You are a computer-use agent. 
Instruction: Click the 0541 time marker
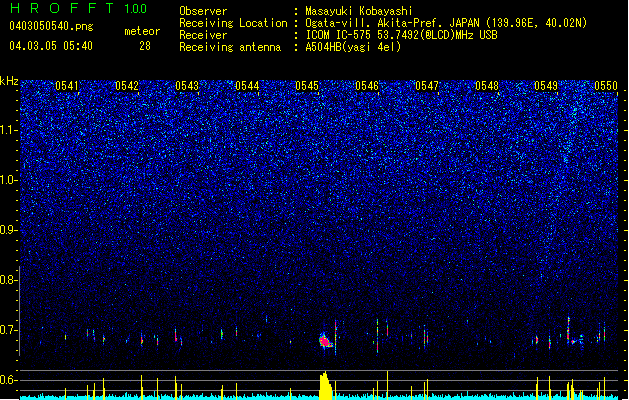click(67, 86)
